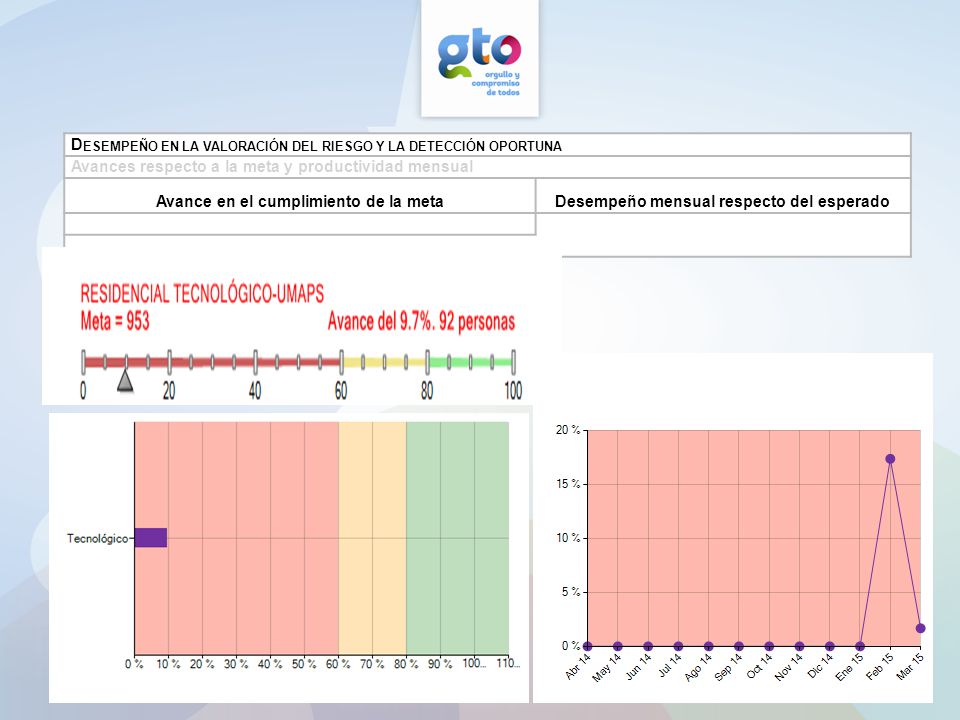Click the Dic 14 data point
960x720 pixels.
[x=830, y=646]
